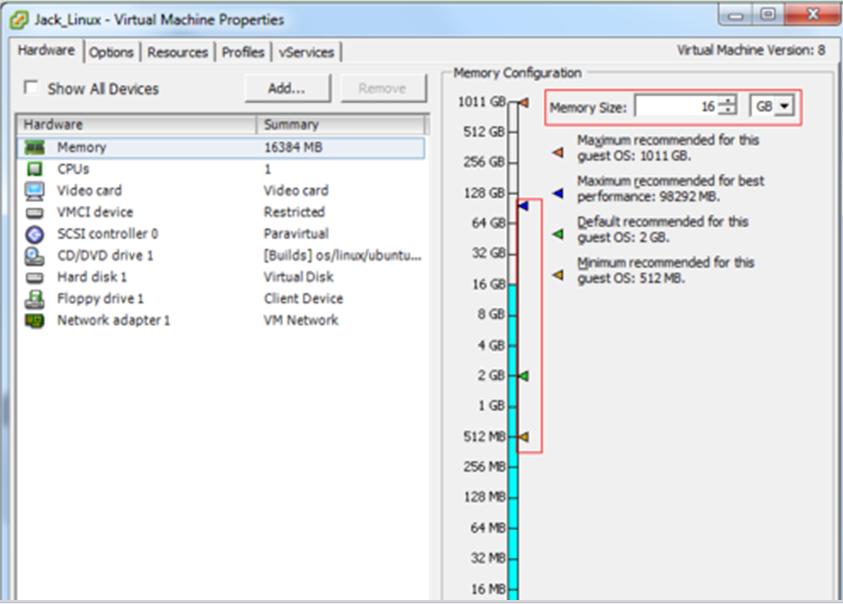Enable the Show All Devices checkbox
Viewport: 843px width, 604px height.
coord(31,88)
